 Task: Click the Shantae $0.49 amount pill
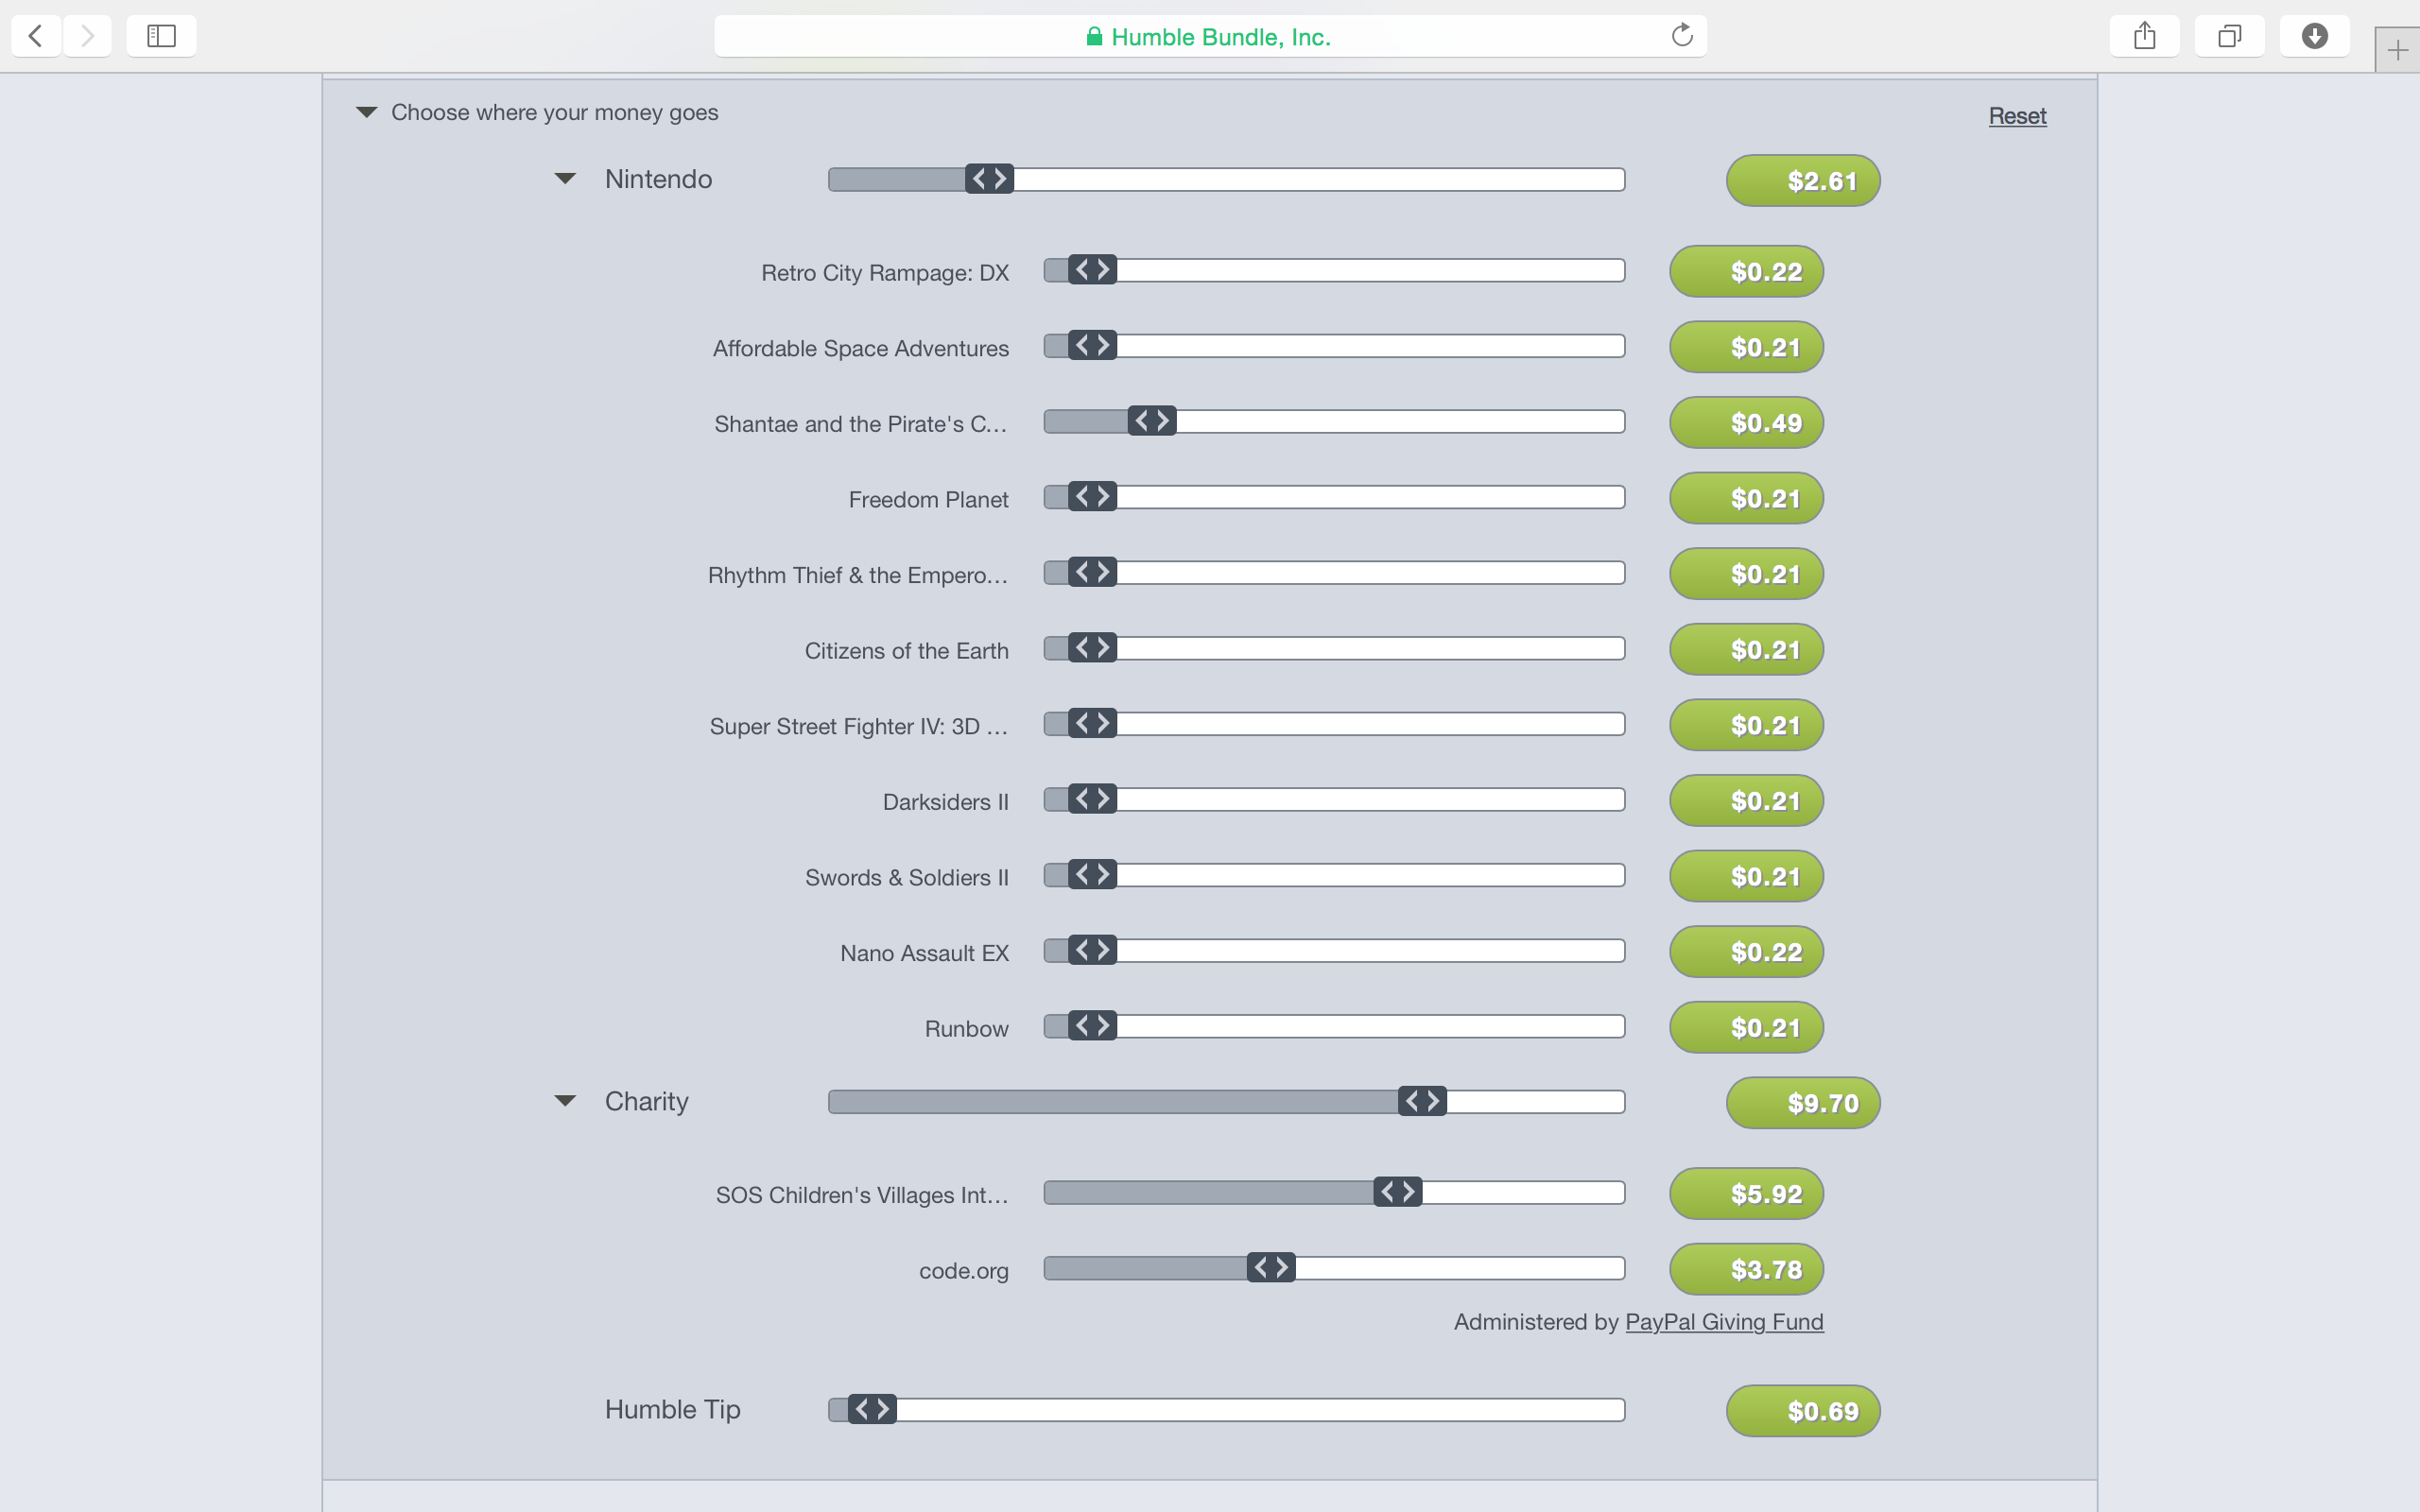click(1746, 423)
